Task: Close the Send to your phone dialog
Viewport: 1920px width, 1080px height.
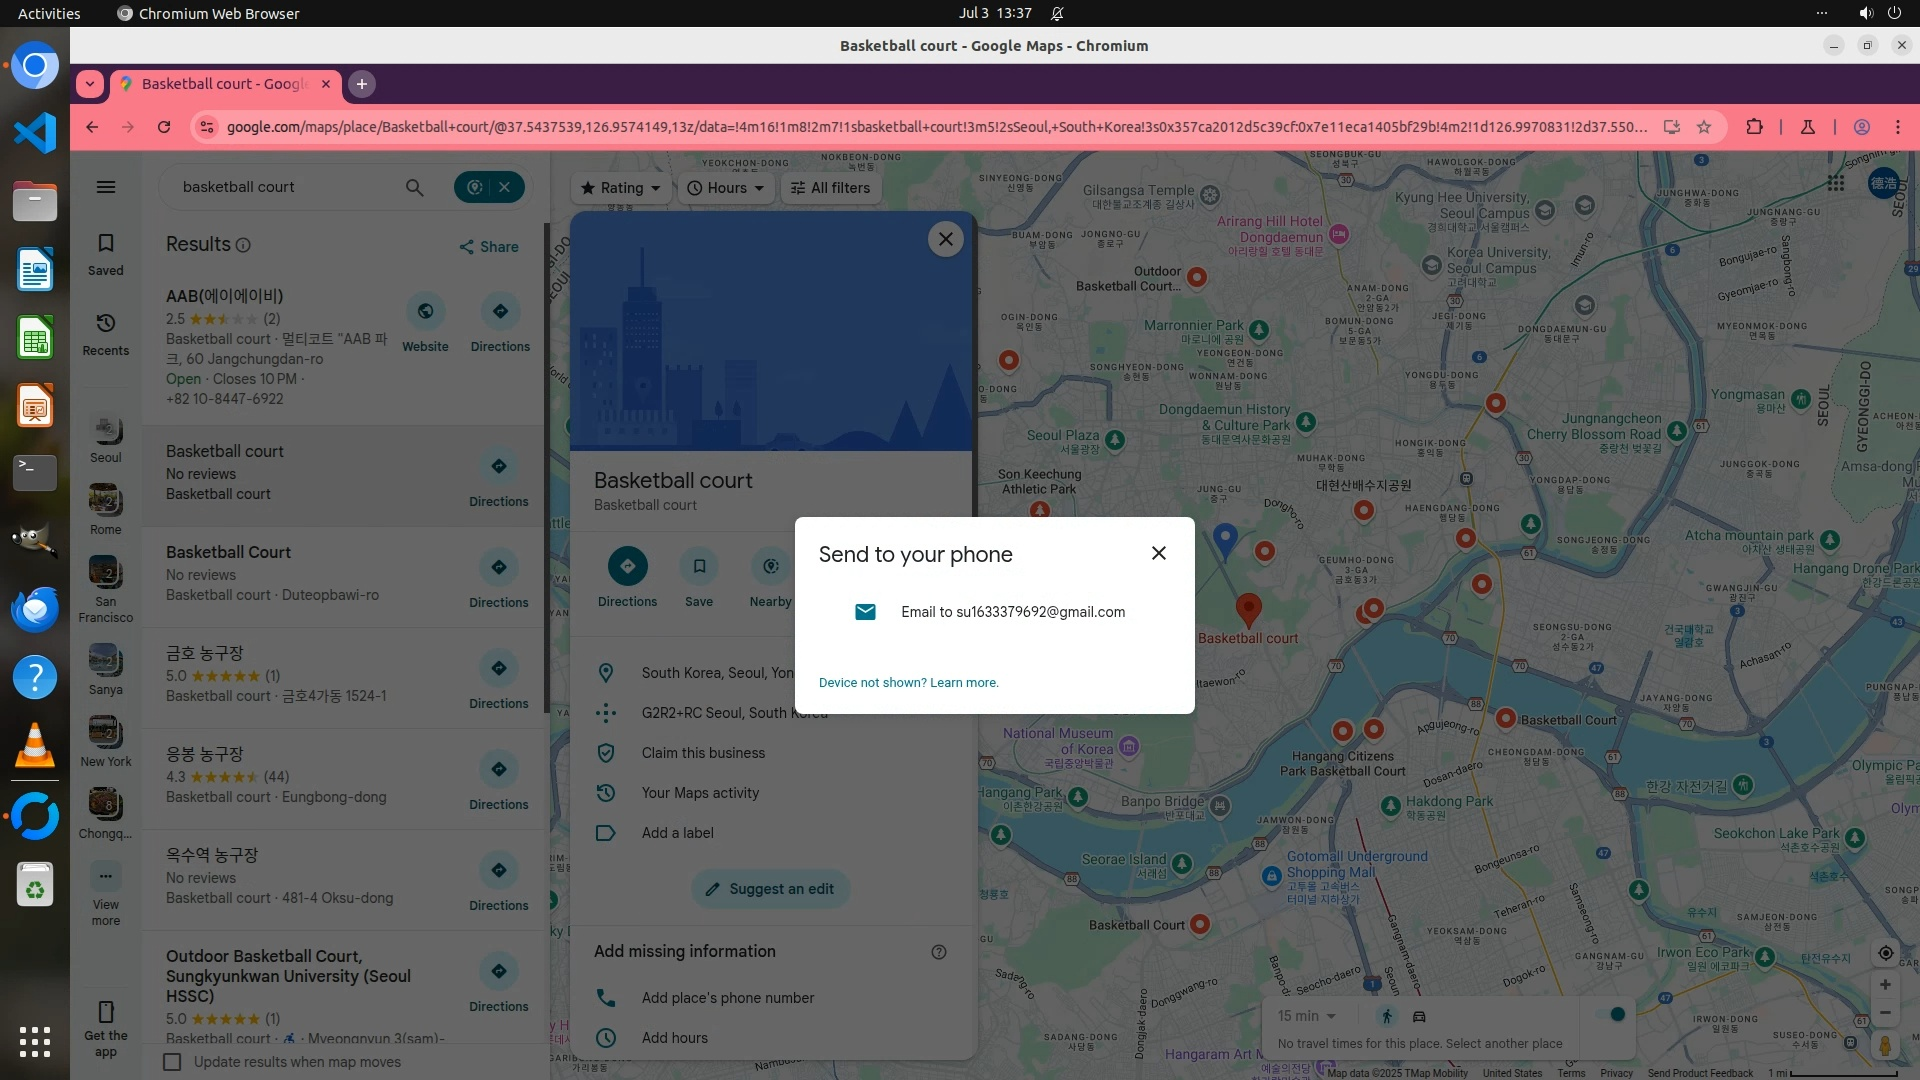Action: pyautogui.click(x=1158, y=553)
